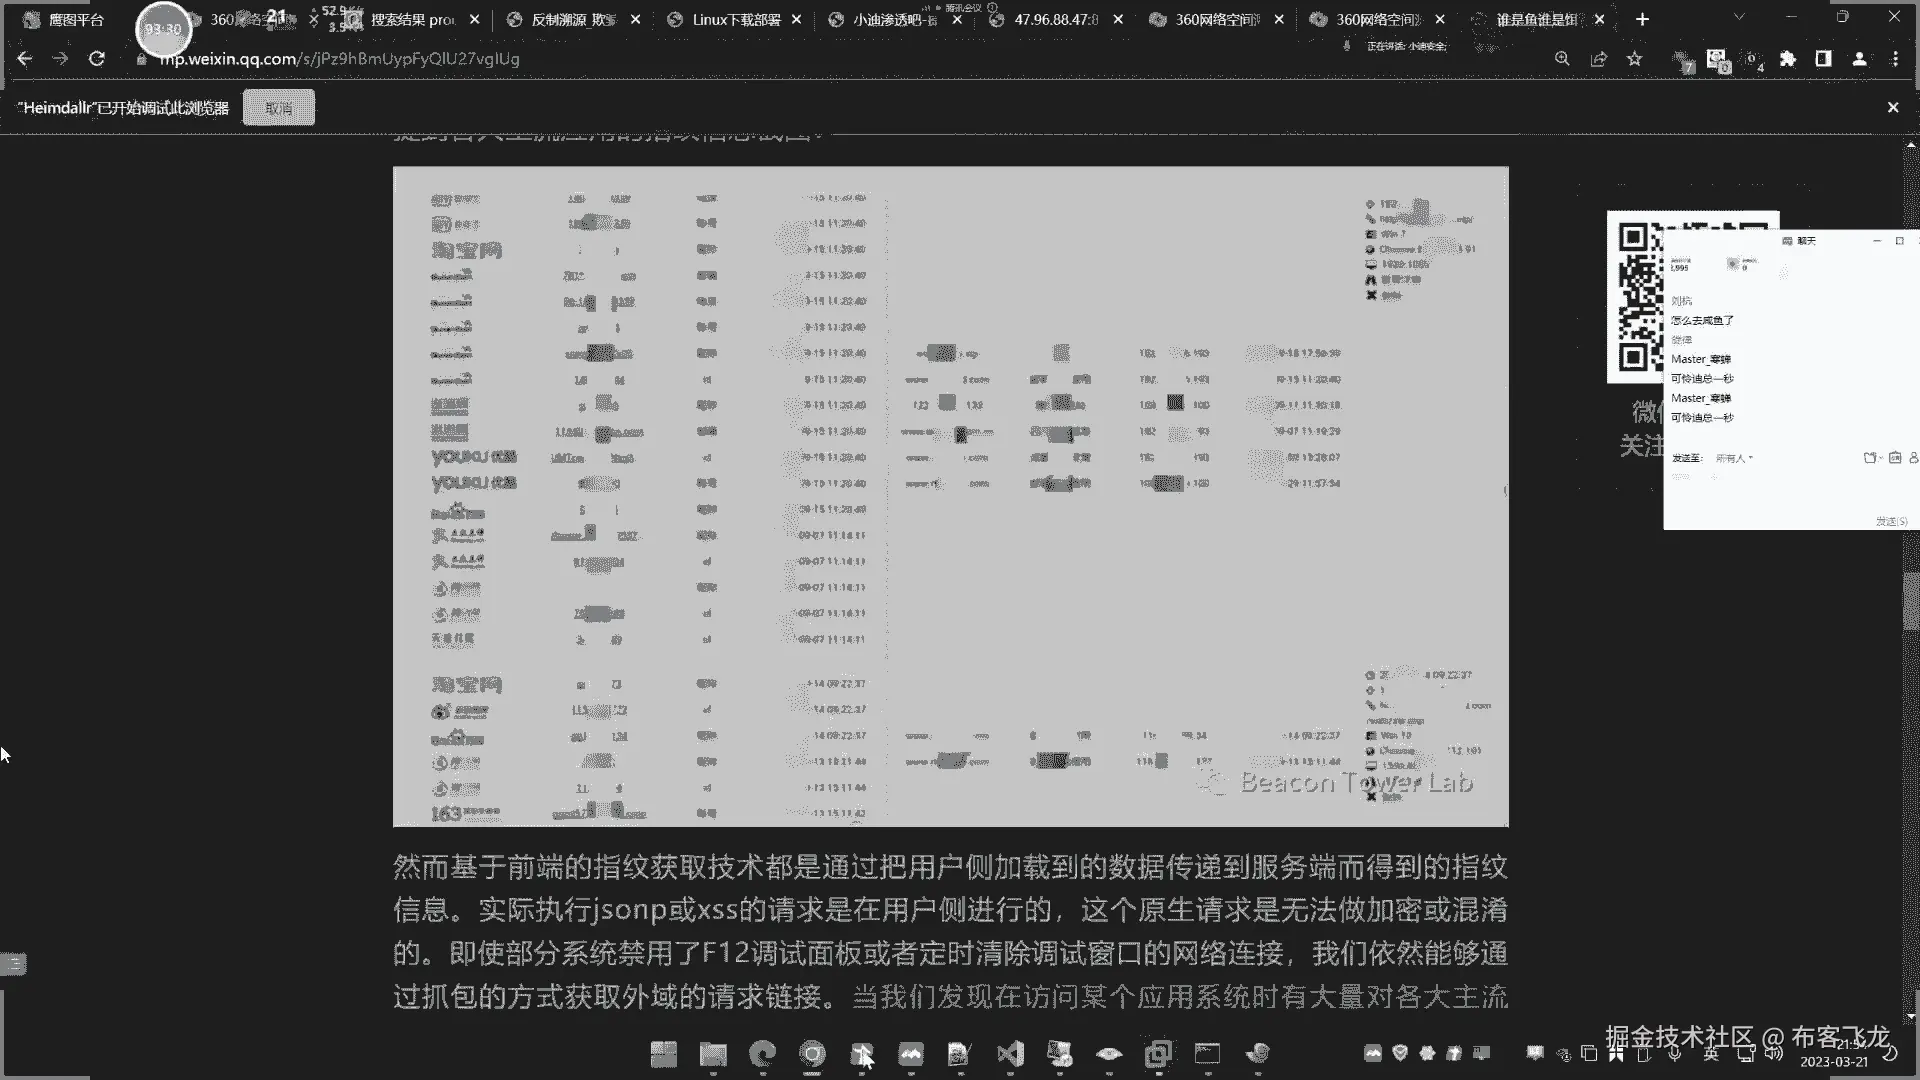Viewport: 1920px width, 1080px height.
Task: Open Visual Studio from the taskbar
Action: (1010, 1053)
